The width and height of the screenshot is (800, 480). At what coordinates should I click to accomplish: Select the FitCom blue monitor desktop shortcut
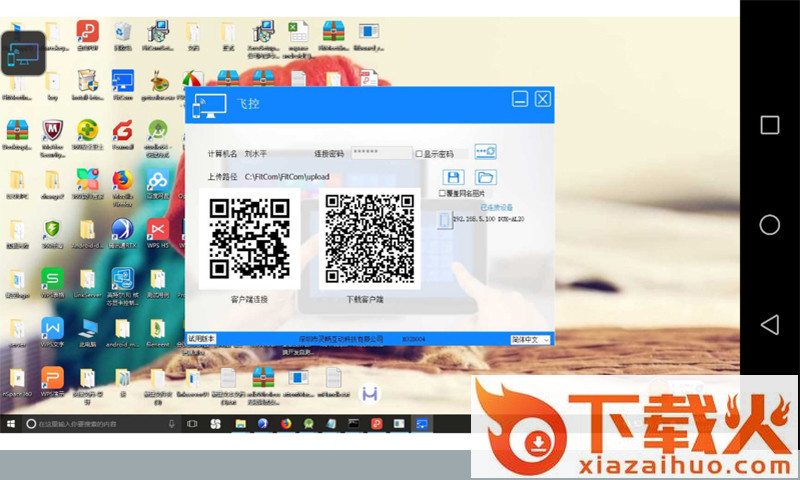[122, 85]
